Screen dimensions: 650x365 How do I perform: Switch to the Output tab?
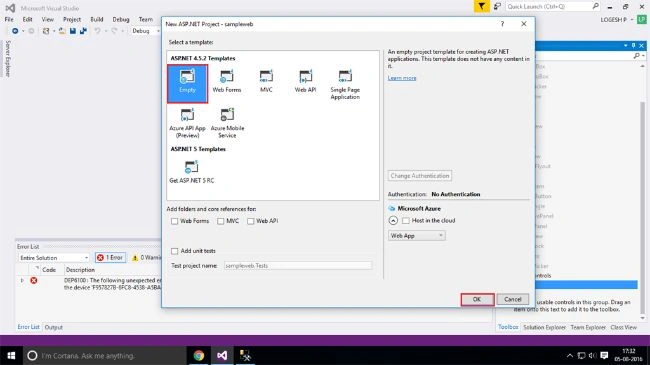pyautogui.click(x=53, y=327)
